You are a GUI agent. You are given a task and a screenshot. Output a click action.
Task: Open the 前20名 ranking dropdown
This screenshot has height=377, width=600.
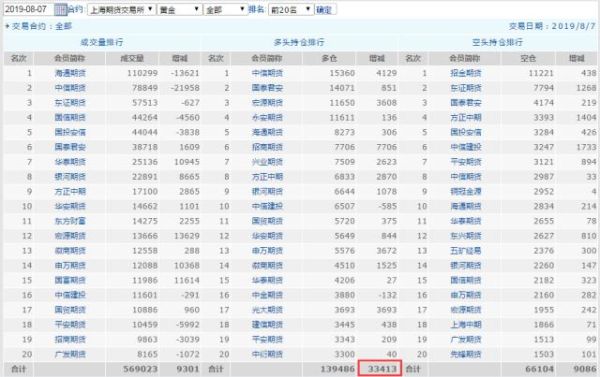pyautogui.click(x=290, y=10)
